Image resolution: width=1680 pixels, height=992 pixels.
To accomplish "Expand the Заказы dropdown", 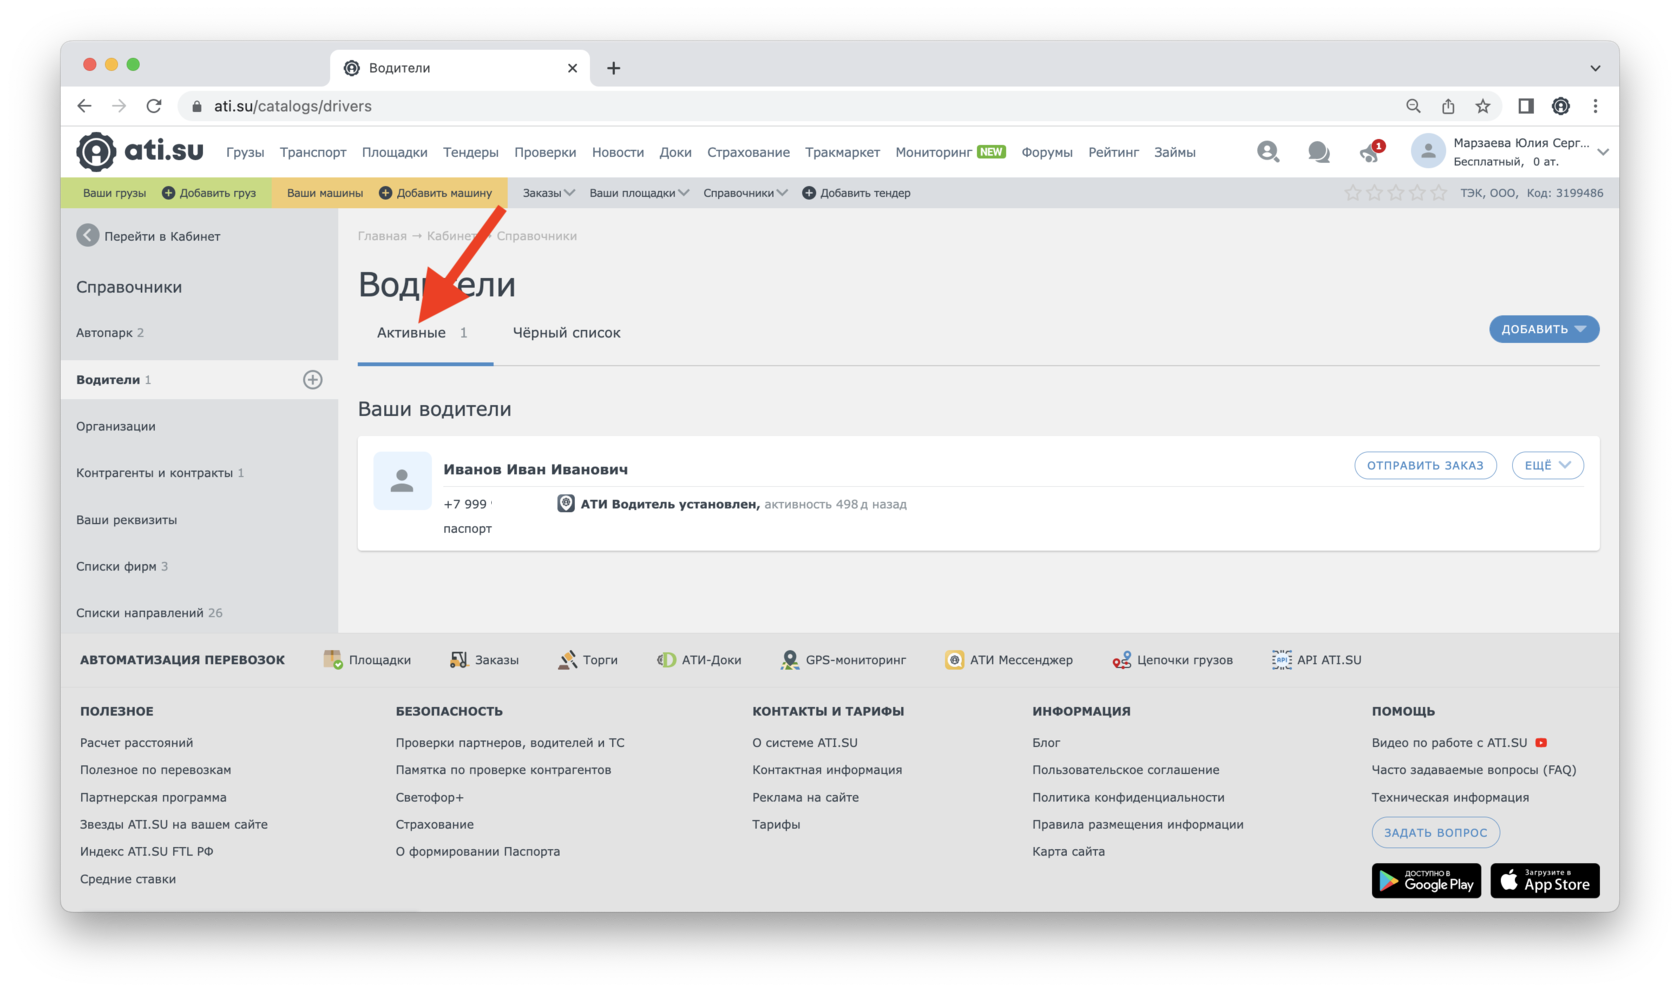I will tap(548, 193).
